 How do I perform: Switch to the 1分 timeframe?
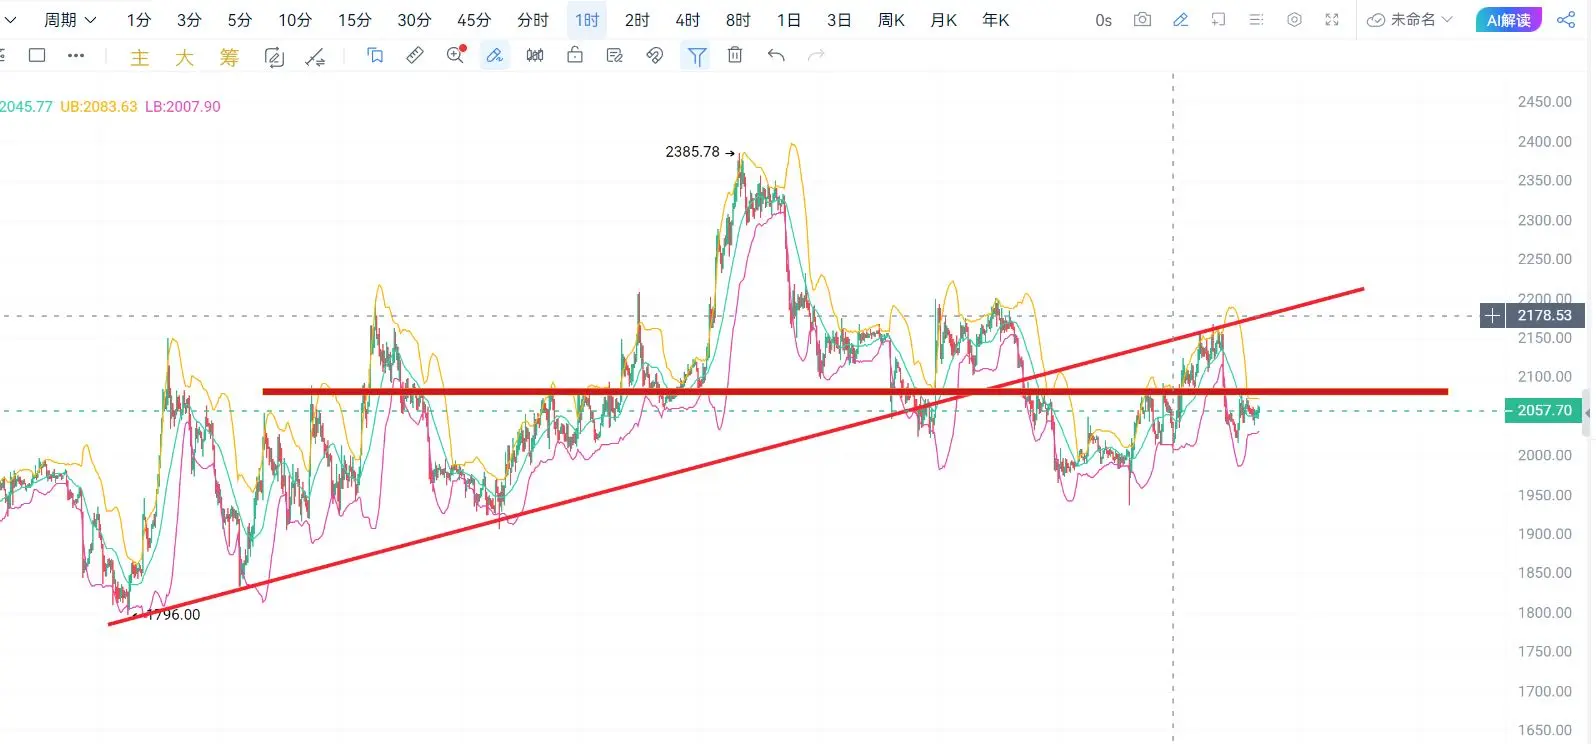[139, 20]
